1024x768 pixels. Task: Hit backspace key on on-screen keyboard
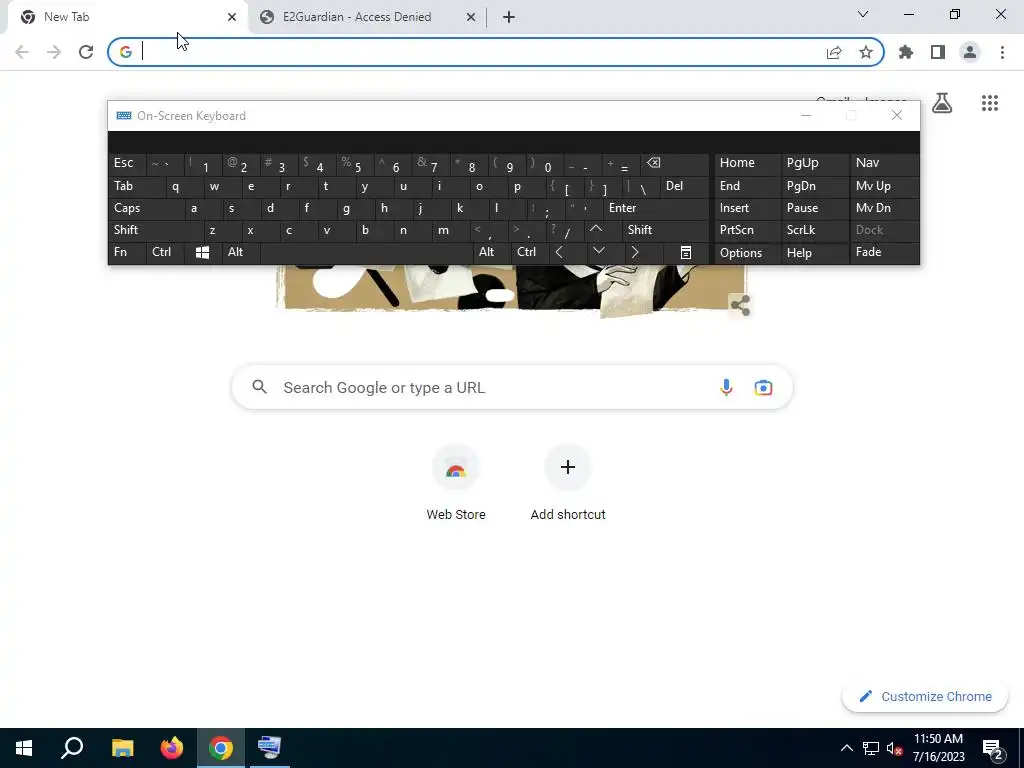[x=675, y=163]
